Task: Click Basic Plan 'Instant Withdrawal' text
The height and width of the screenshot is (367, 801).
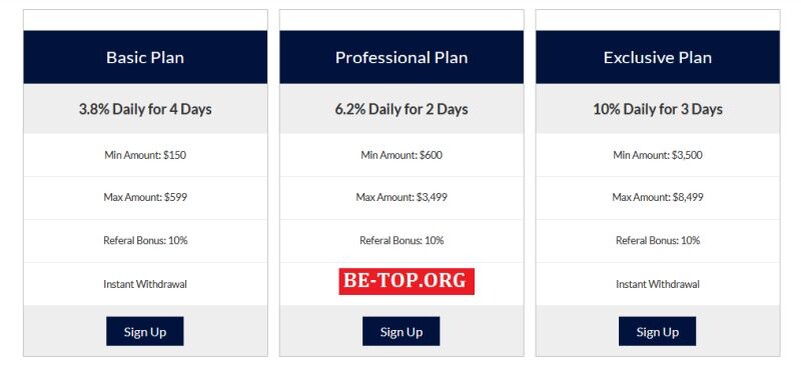Action: [x=145, y=284]
